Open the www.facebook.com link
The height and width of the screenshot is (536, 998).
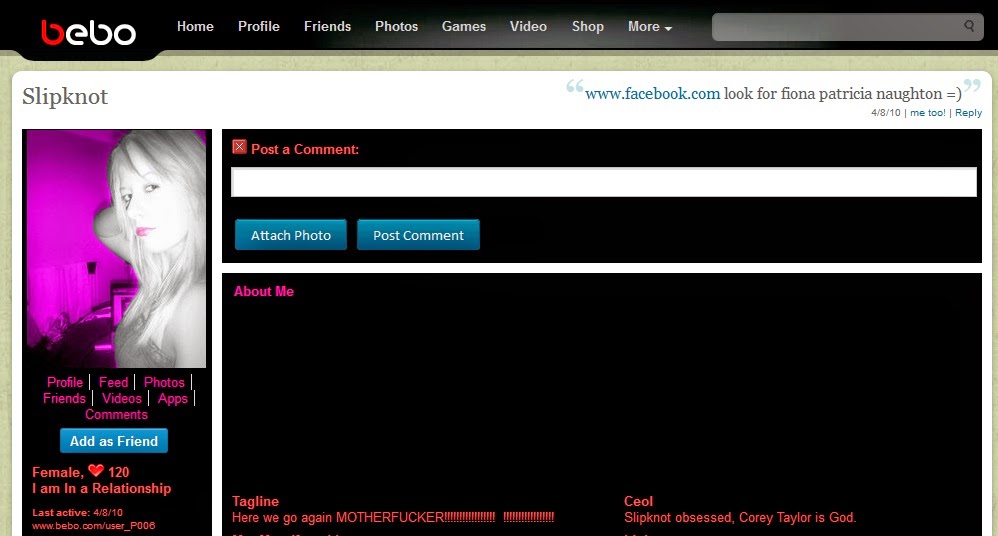(652, 94)
